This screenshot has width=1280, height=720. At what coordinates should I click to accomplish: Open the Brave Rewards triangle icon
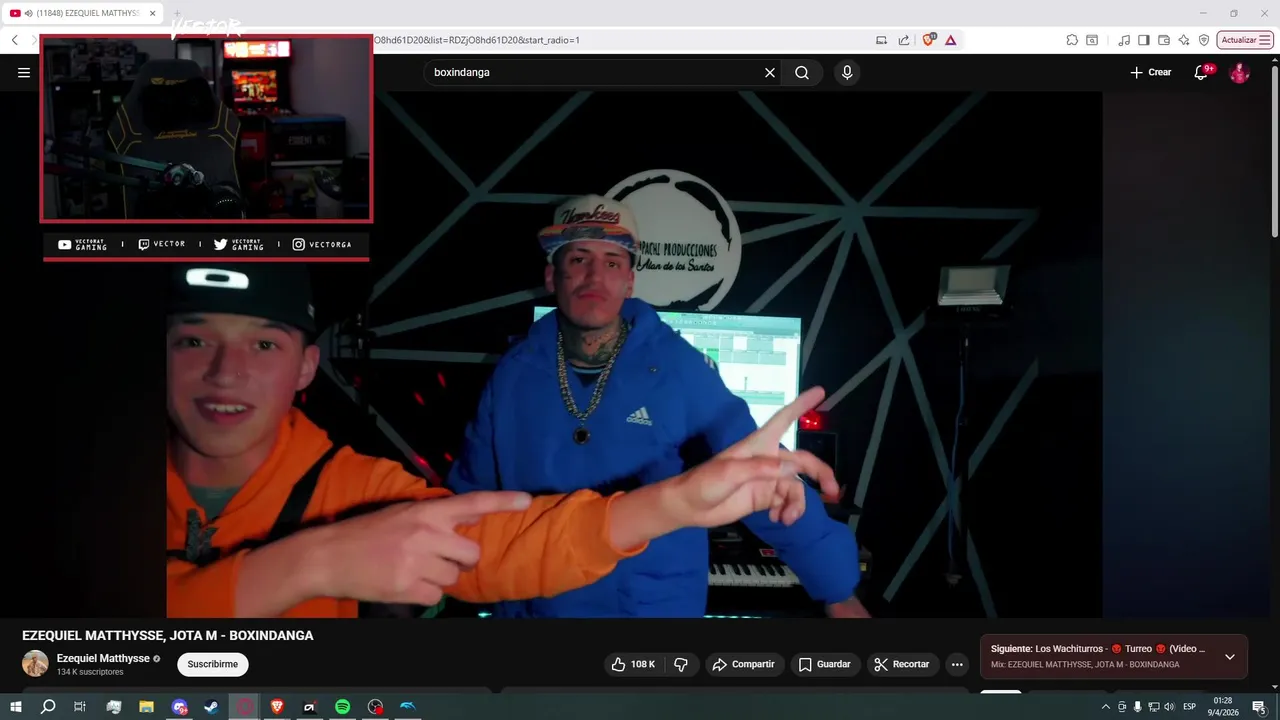950,40
